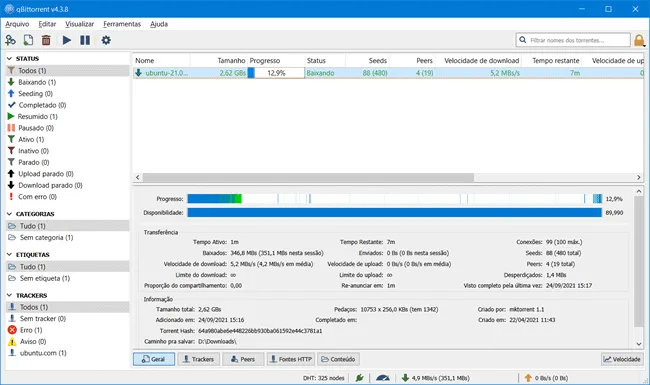Click the DHT: 325 nodes status text

[323, 378]
